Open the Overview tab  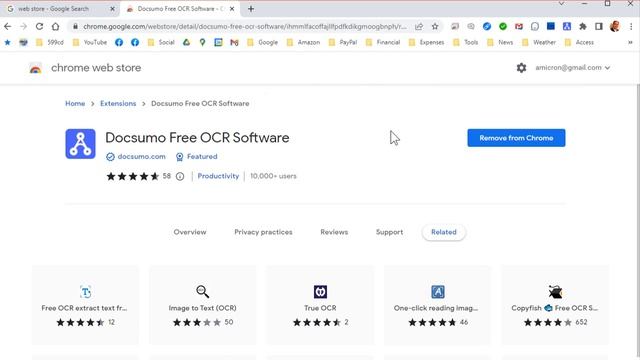190,232
